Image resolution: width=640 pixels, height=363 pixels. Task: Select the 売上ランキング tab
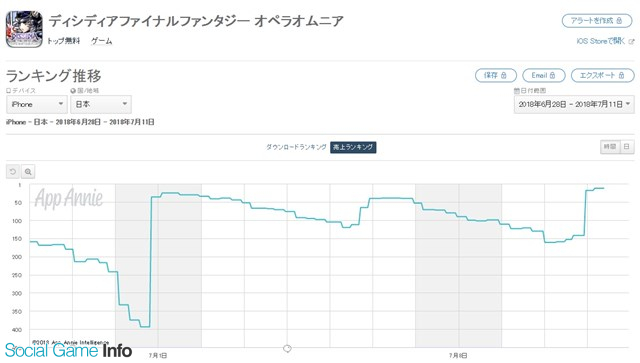[x=353, y=147]
